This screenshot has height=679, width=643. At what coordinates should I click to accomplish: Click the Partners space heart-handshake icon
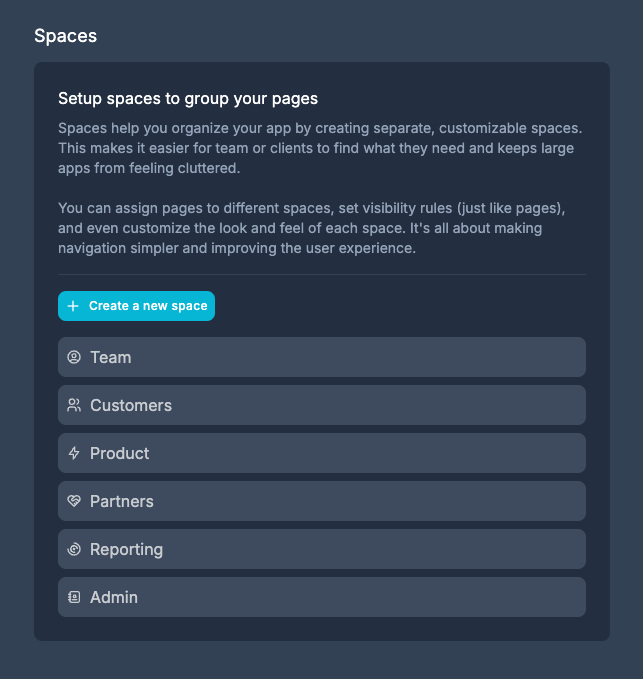point(74,501)
